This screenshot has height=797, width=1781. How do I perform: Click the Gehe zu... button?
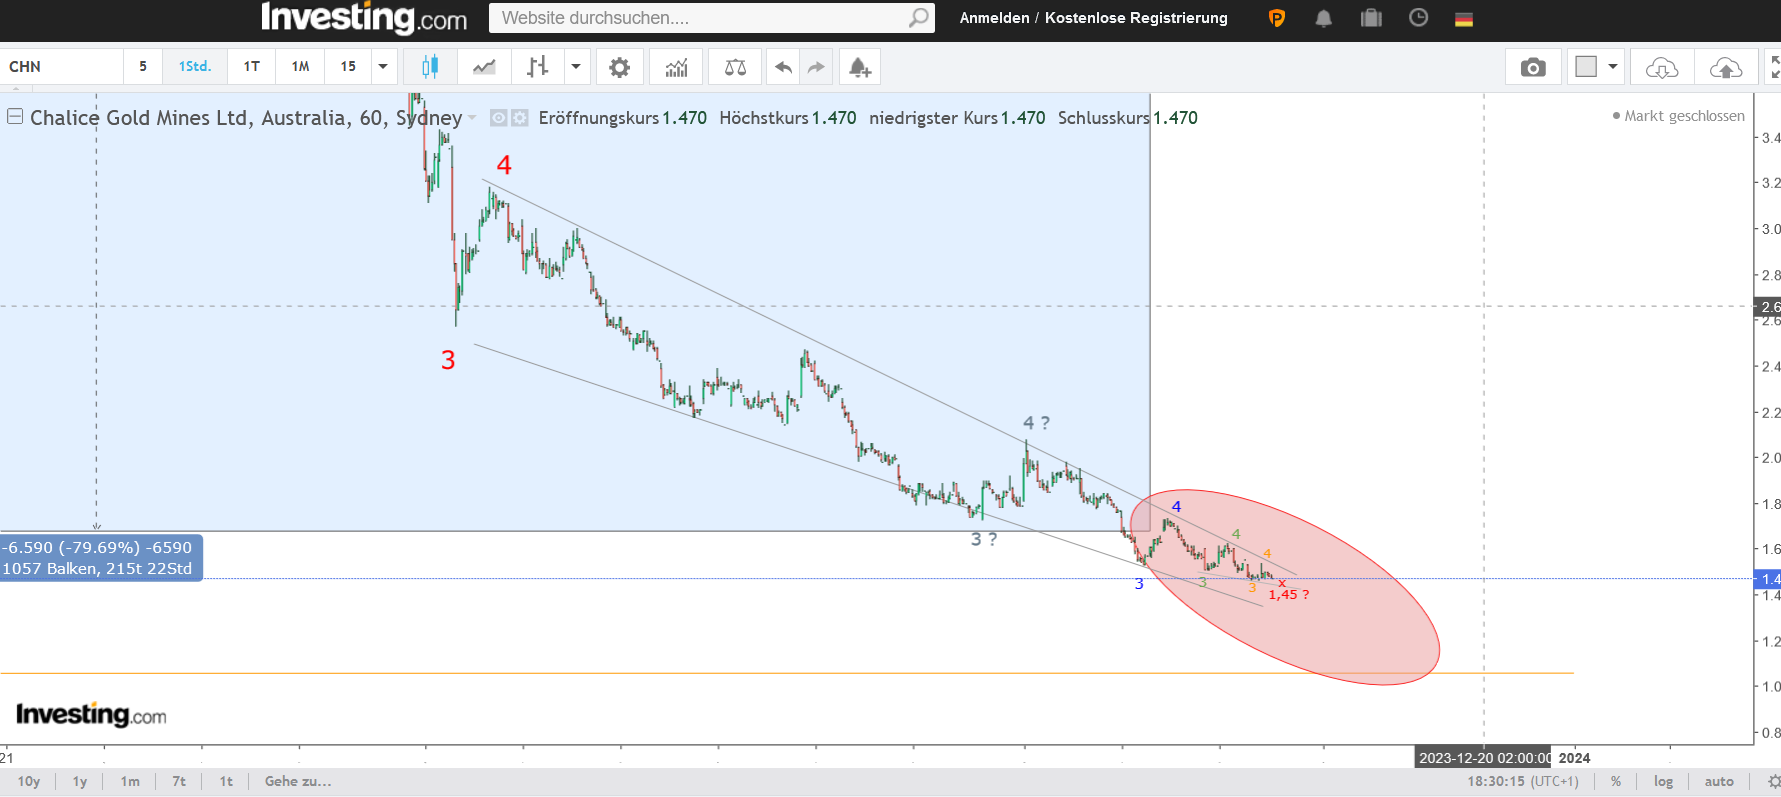(298, 781)
